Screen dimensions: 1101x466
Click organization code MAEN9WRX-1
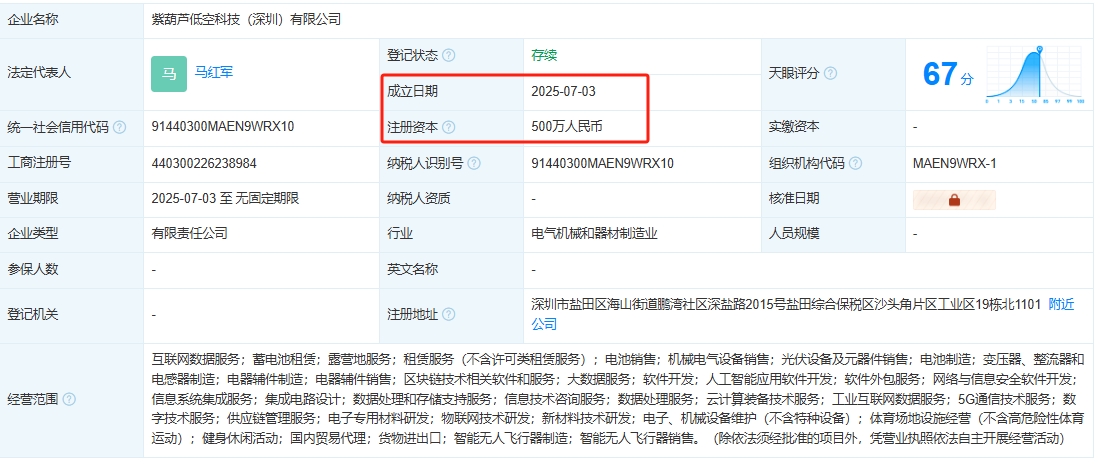click(954, 164)
